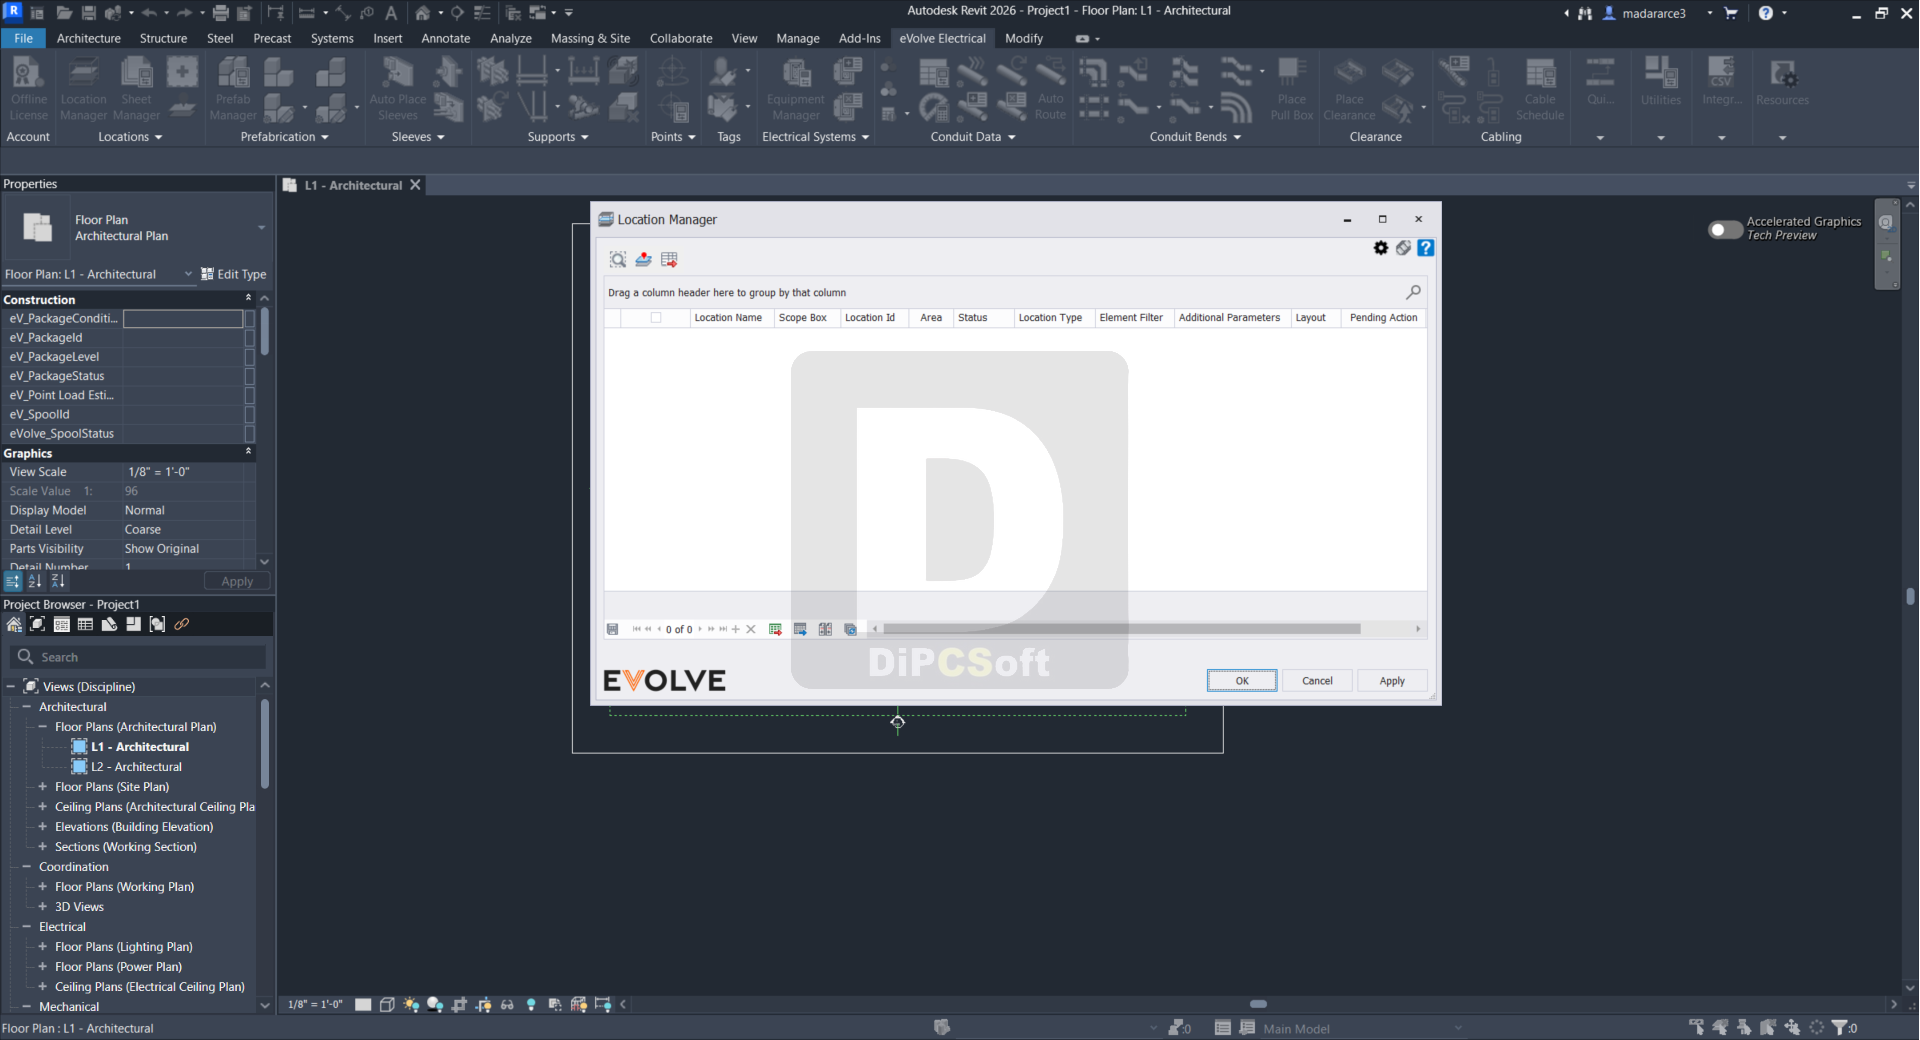Click the column chooser icon in grid footer

(x=825, y=629)
